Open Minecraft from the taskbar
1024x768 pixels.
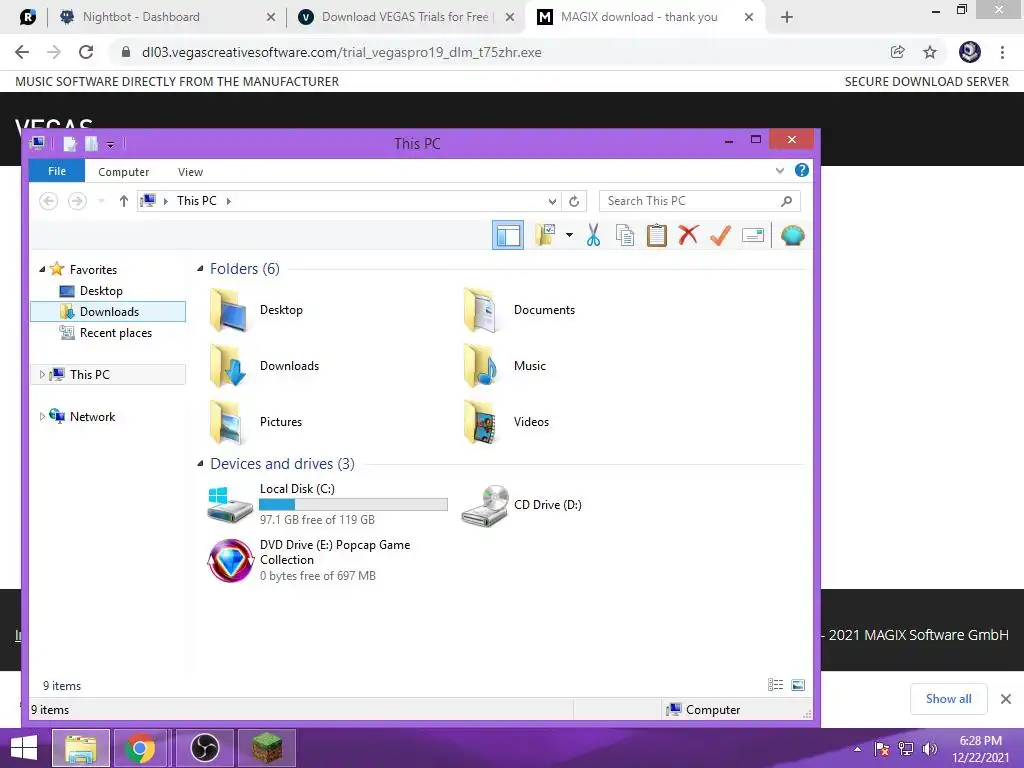[x=267, y=748]
